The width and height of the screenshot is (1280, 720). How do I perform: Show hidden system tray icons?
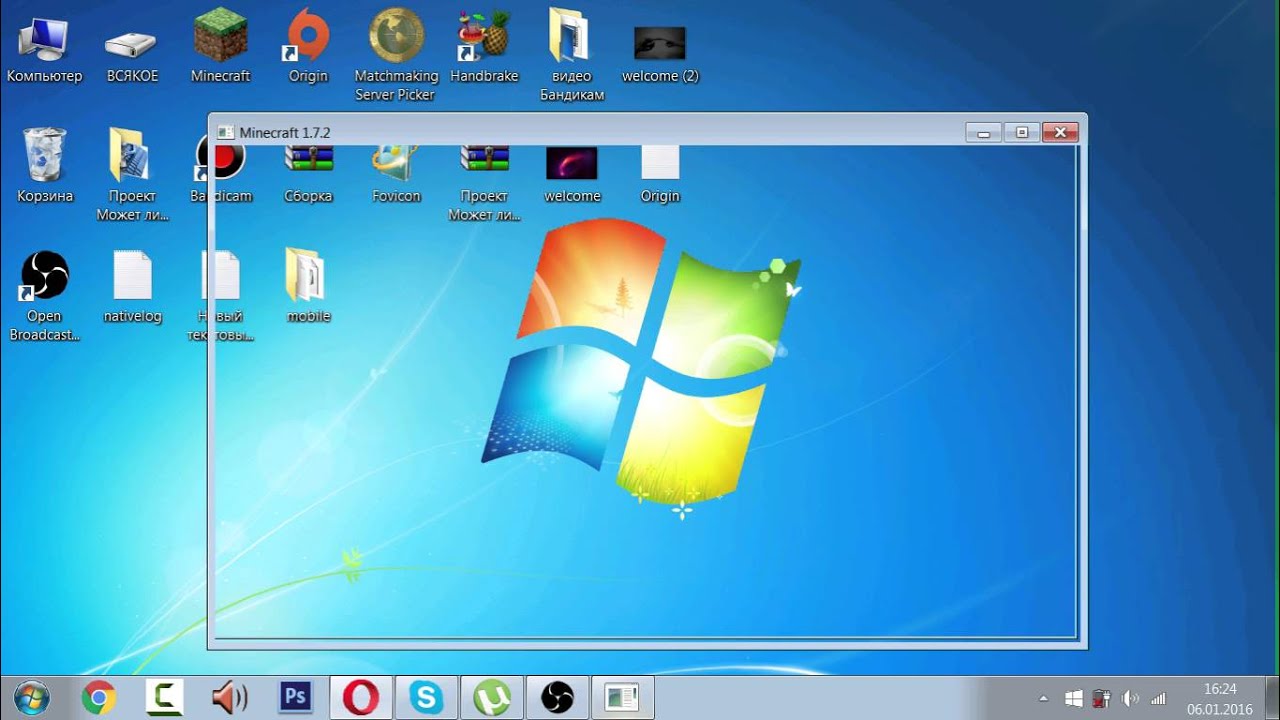pos(1044,698)
